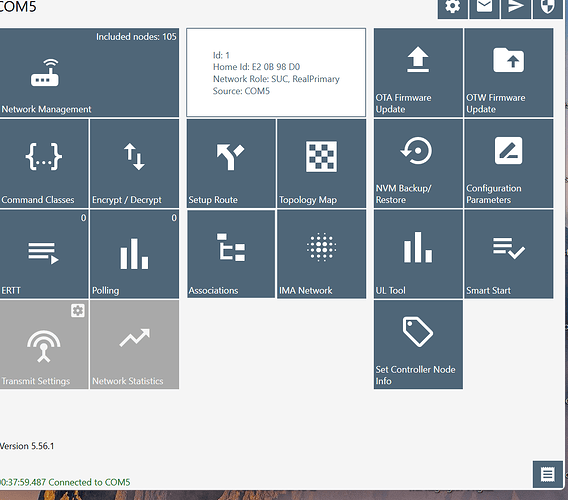Click the 'Included nodes: 105' label
This screenshot has width=568, height=500.
tap(136, 37)
